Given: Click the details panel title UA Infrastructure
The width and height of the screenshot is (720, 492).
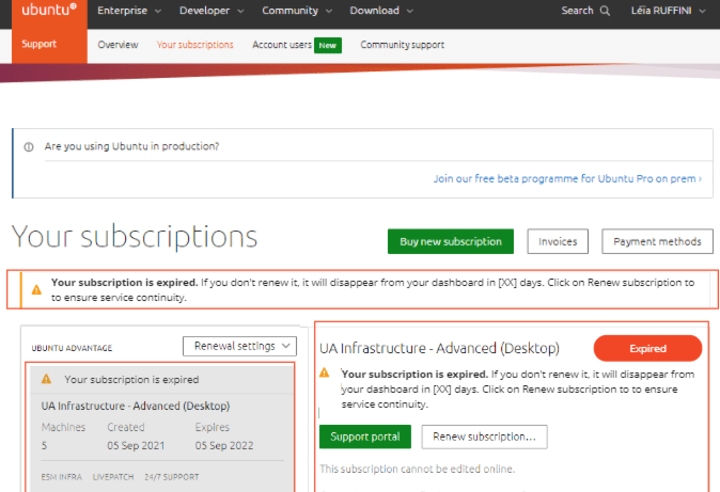Looking at the screenshot, I should (x=439, y=348).
